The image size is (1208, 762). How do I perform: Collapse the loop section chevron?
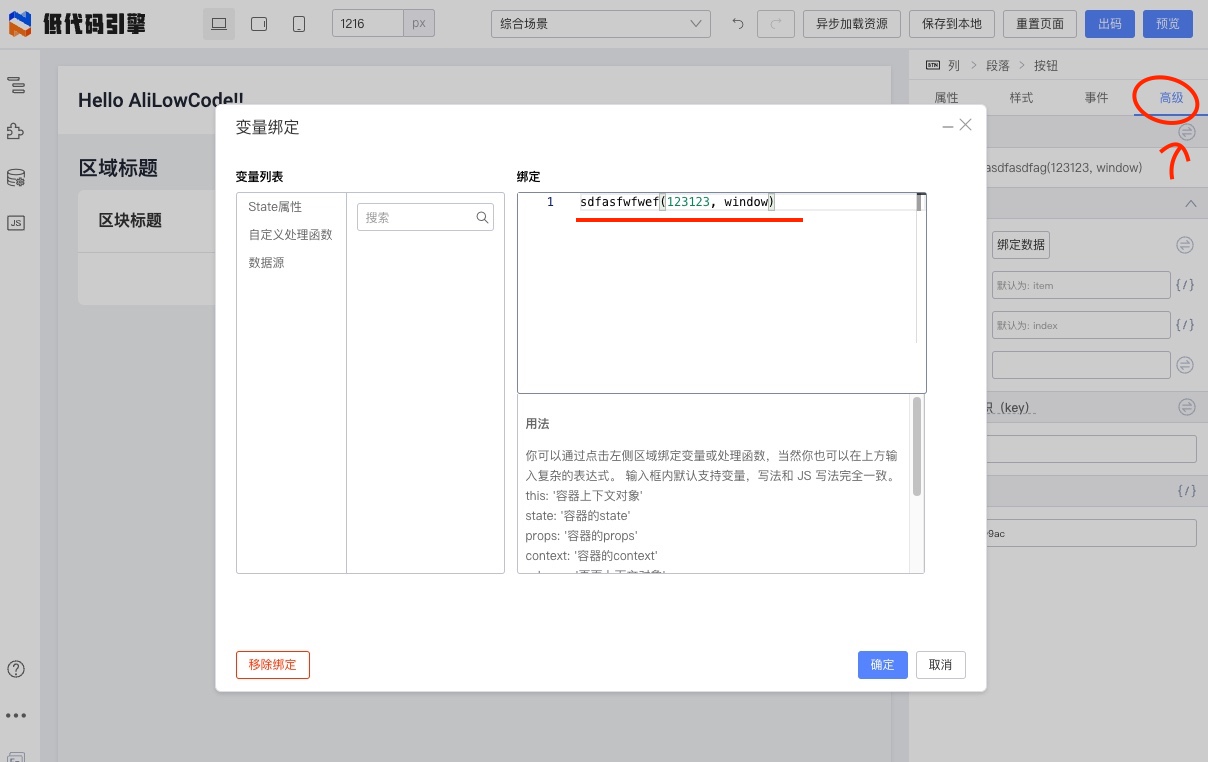pos(1190,204)
